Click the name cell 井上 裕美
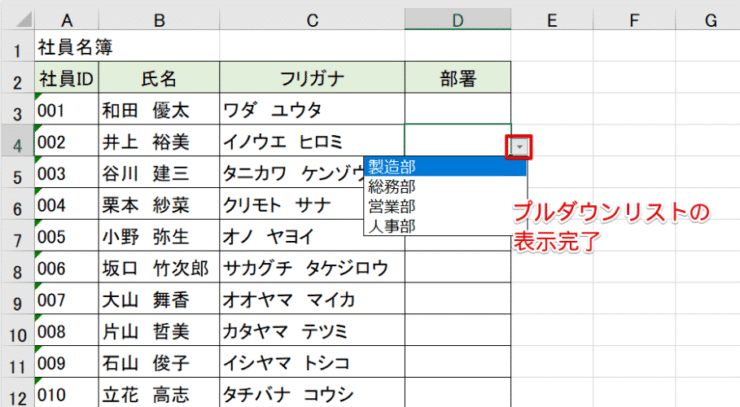 click(x=159, y=141)
